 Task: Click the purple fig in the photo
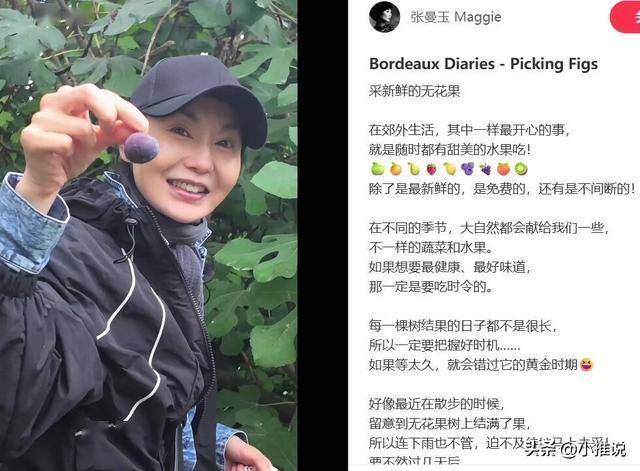point(141,147)
